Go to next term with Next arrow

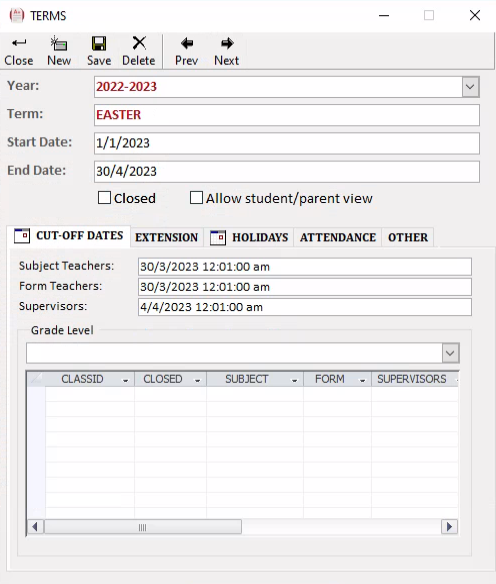[x=227, y=44]
